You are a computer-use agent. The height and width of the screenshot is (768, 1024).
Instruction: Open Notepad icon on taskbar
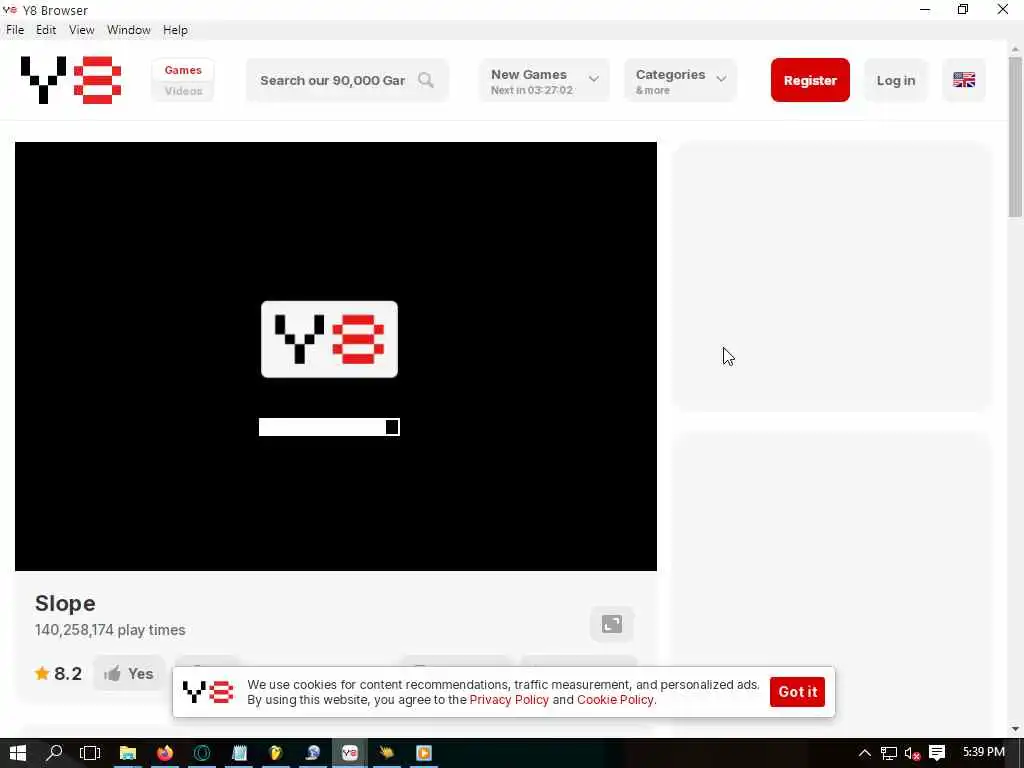point(239,753)
